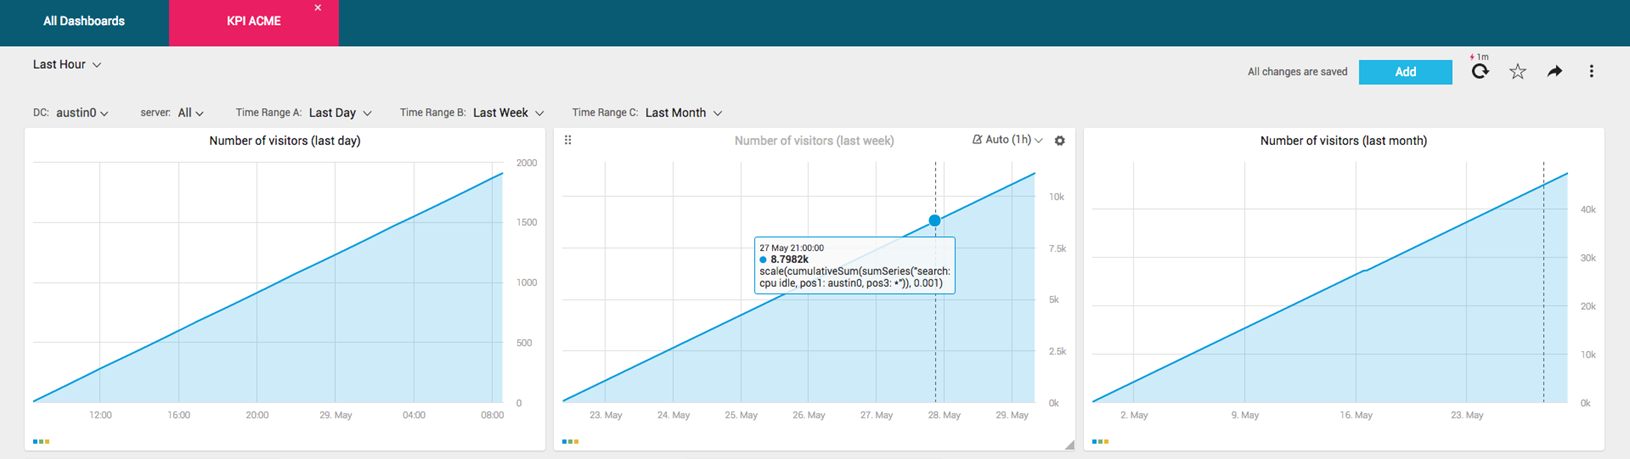Screen dimensions: 1630x459
Task: Click the share arrow icon
Action: click(1555, 71)
